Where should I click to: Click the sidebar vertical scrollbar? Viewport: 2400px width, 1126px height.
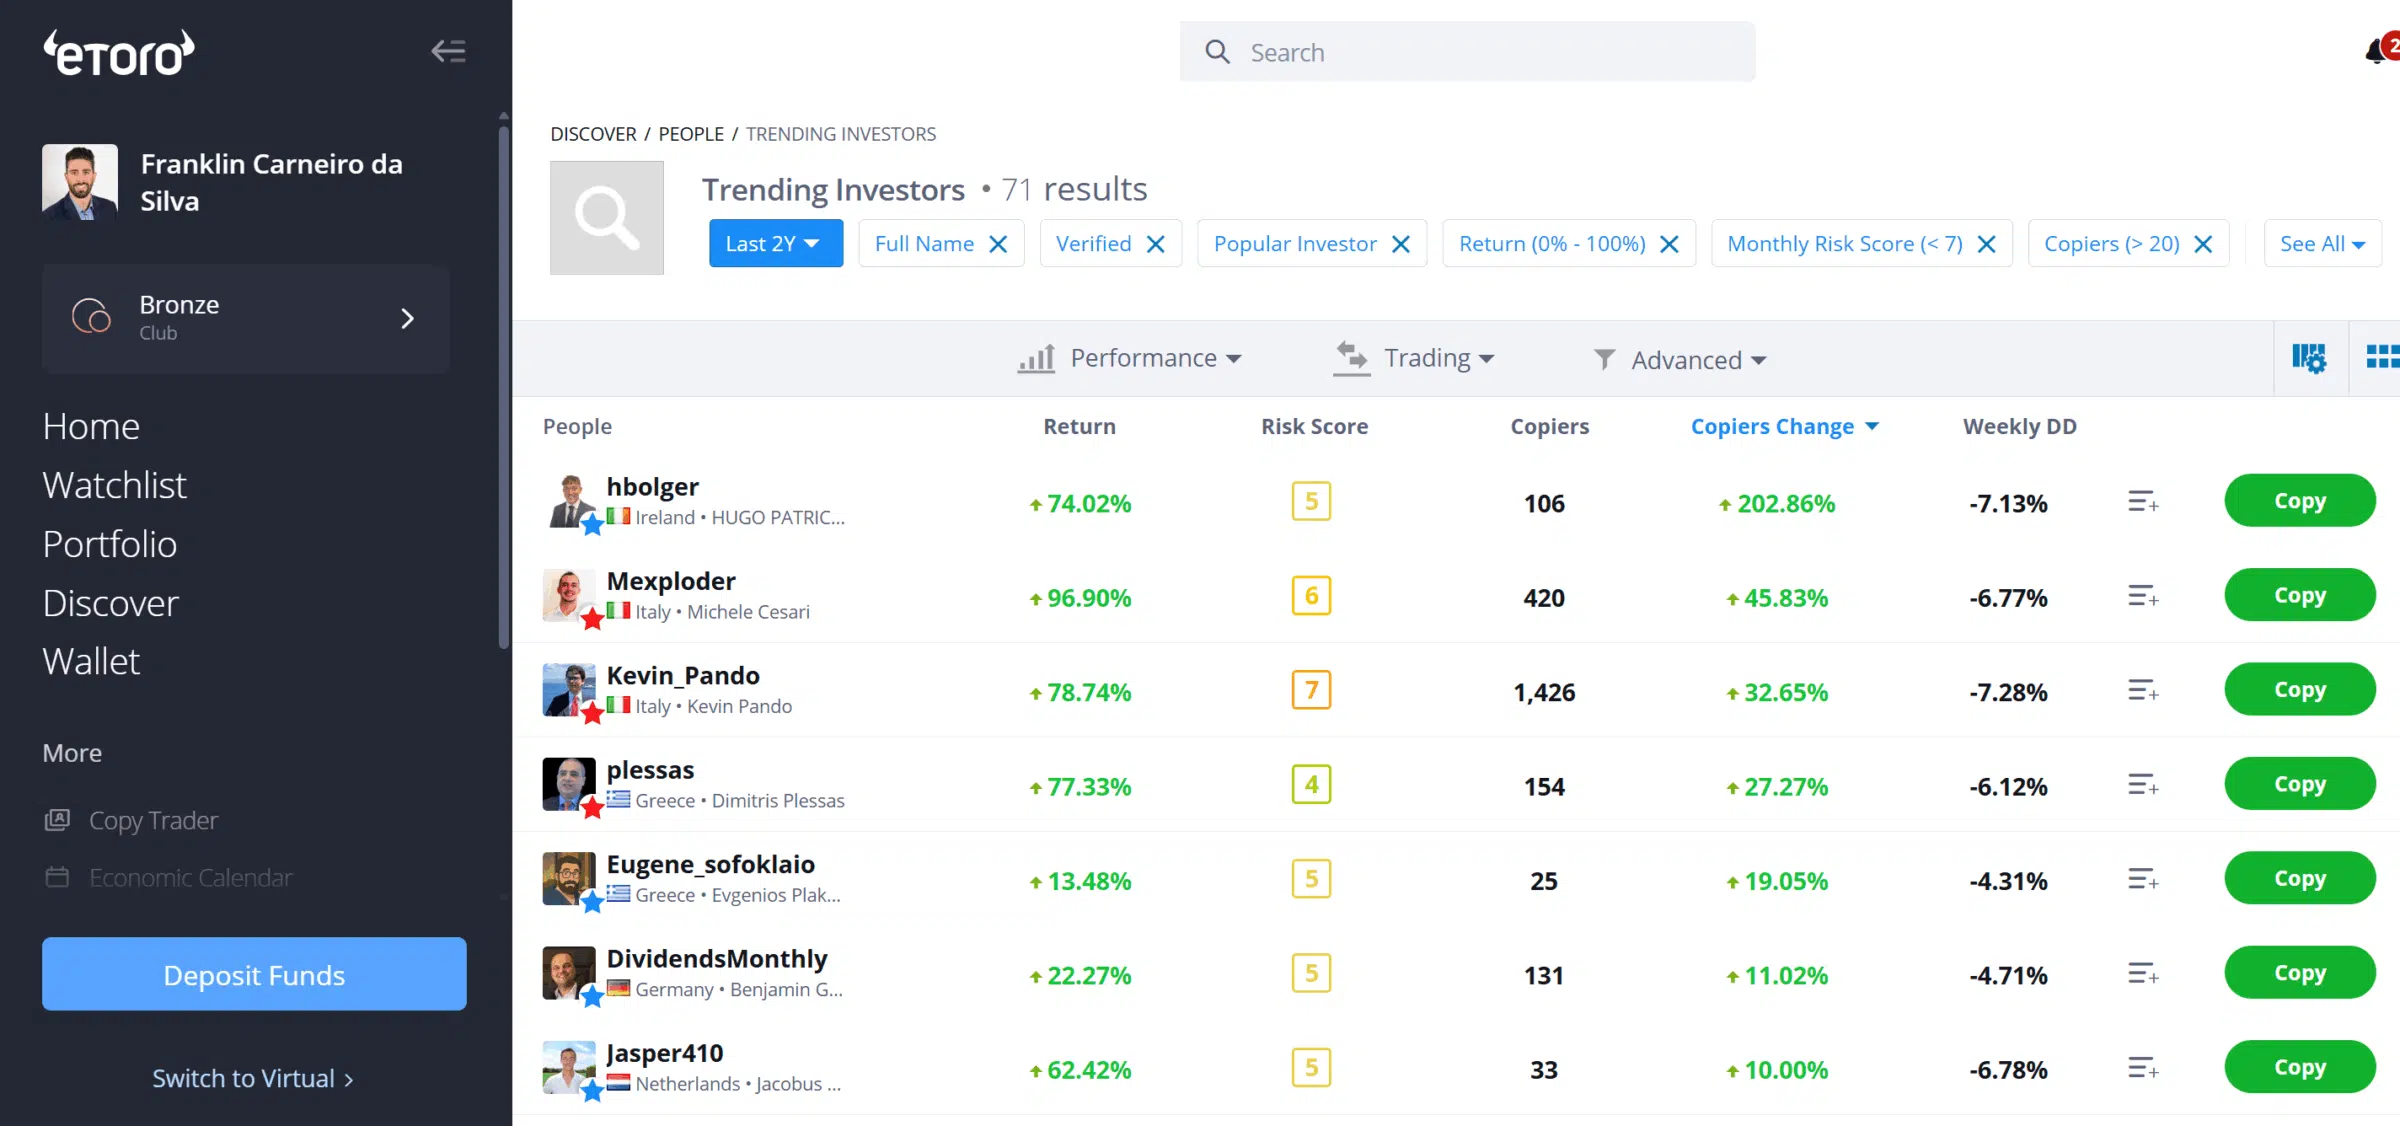click(x=504, y=385)
